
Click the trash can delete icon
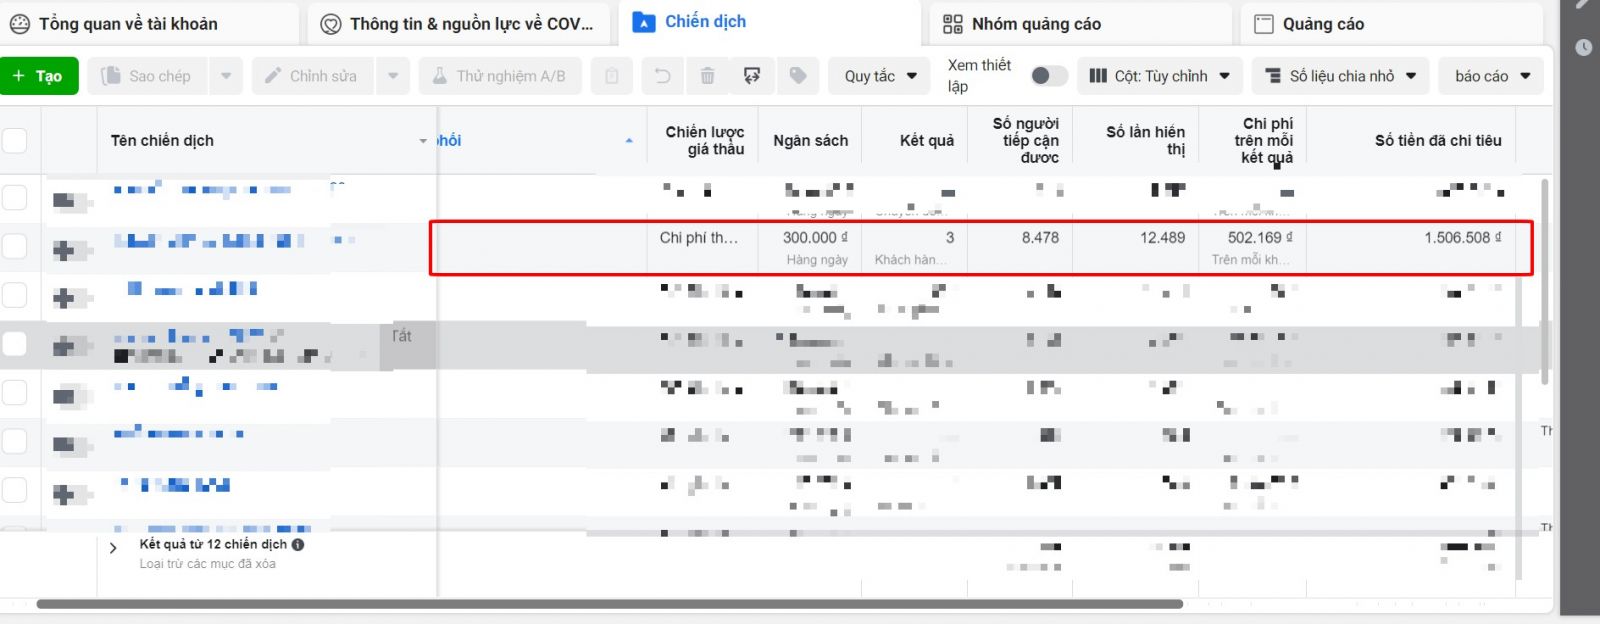tap(707, 76)
